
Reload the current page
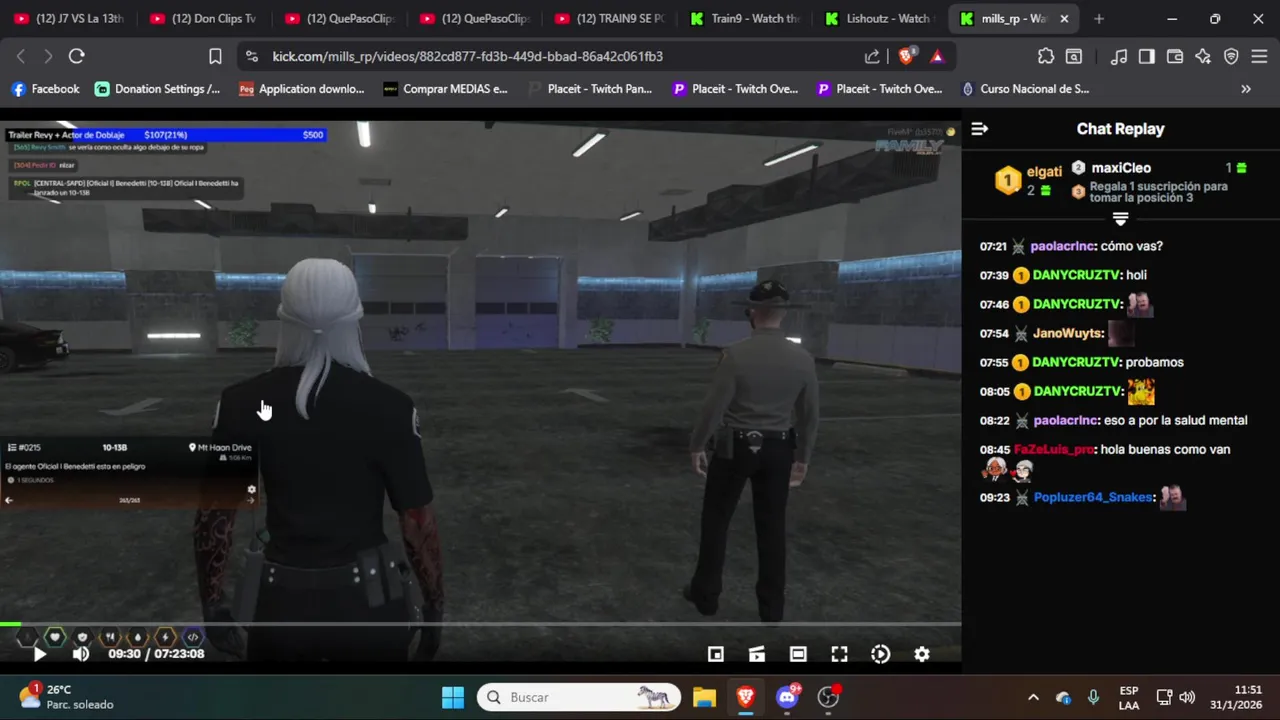(x=77, y=56)
